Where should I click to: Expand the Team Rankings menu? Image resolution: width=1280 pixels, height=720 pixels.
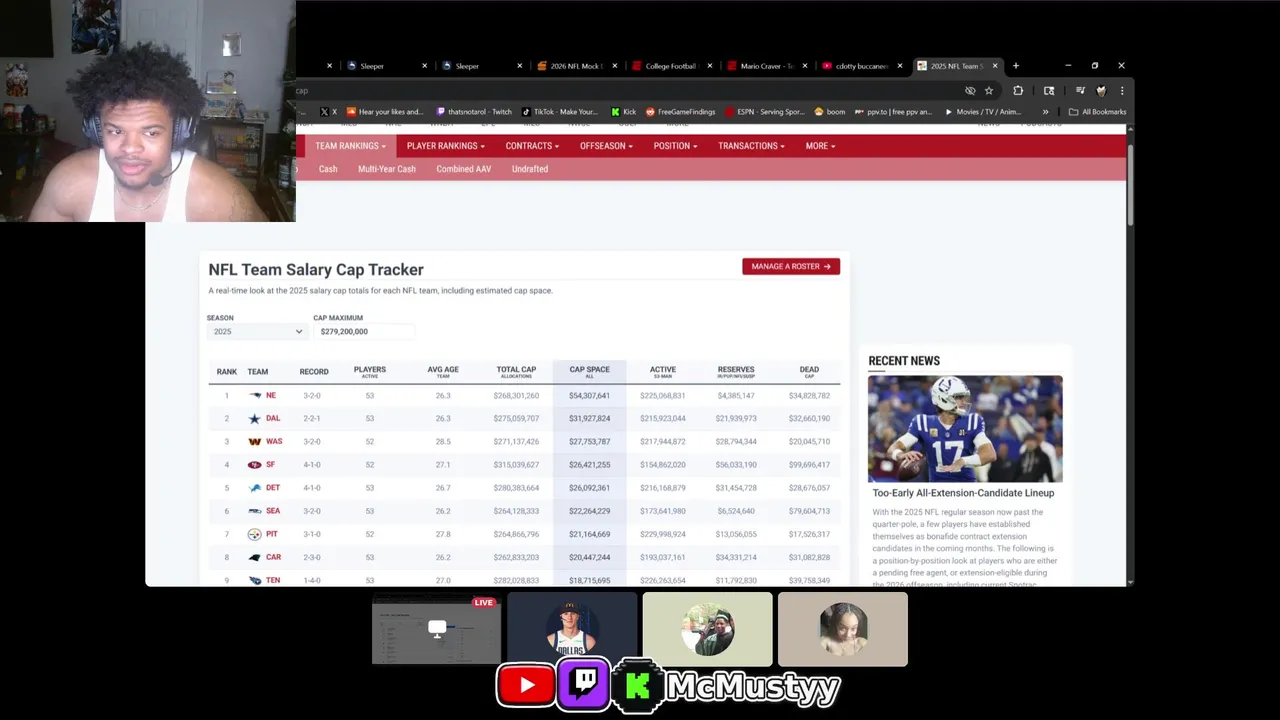[350, 146]
